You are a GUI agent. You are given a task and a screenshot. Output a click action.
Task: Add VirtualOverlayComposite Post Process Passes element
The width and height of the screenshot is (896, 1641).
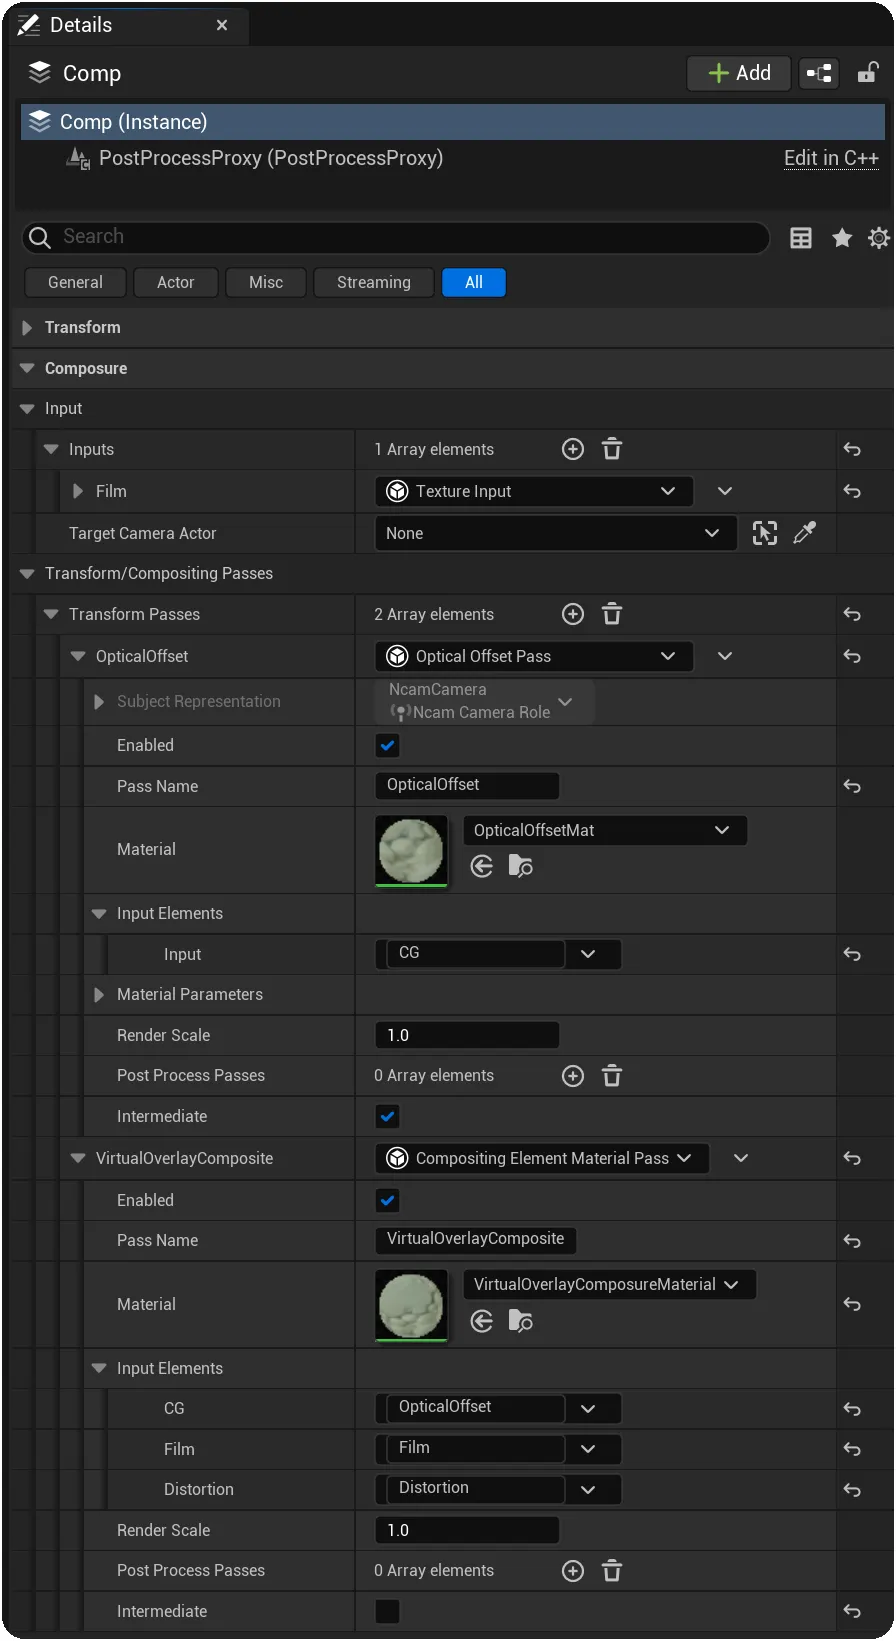click(x=573, y=1571)
